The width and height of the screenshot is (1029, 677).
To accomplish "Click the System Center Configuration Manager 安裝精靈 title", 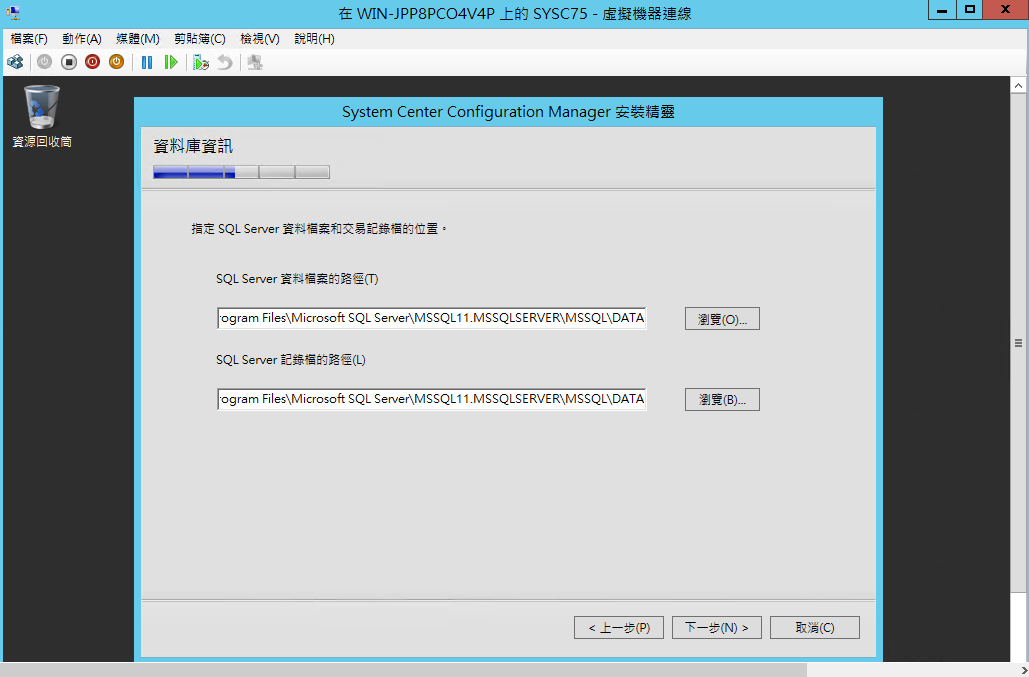I will 508,112.
